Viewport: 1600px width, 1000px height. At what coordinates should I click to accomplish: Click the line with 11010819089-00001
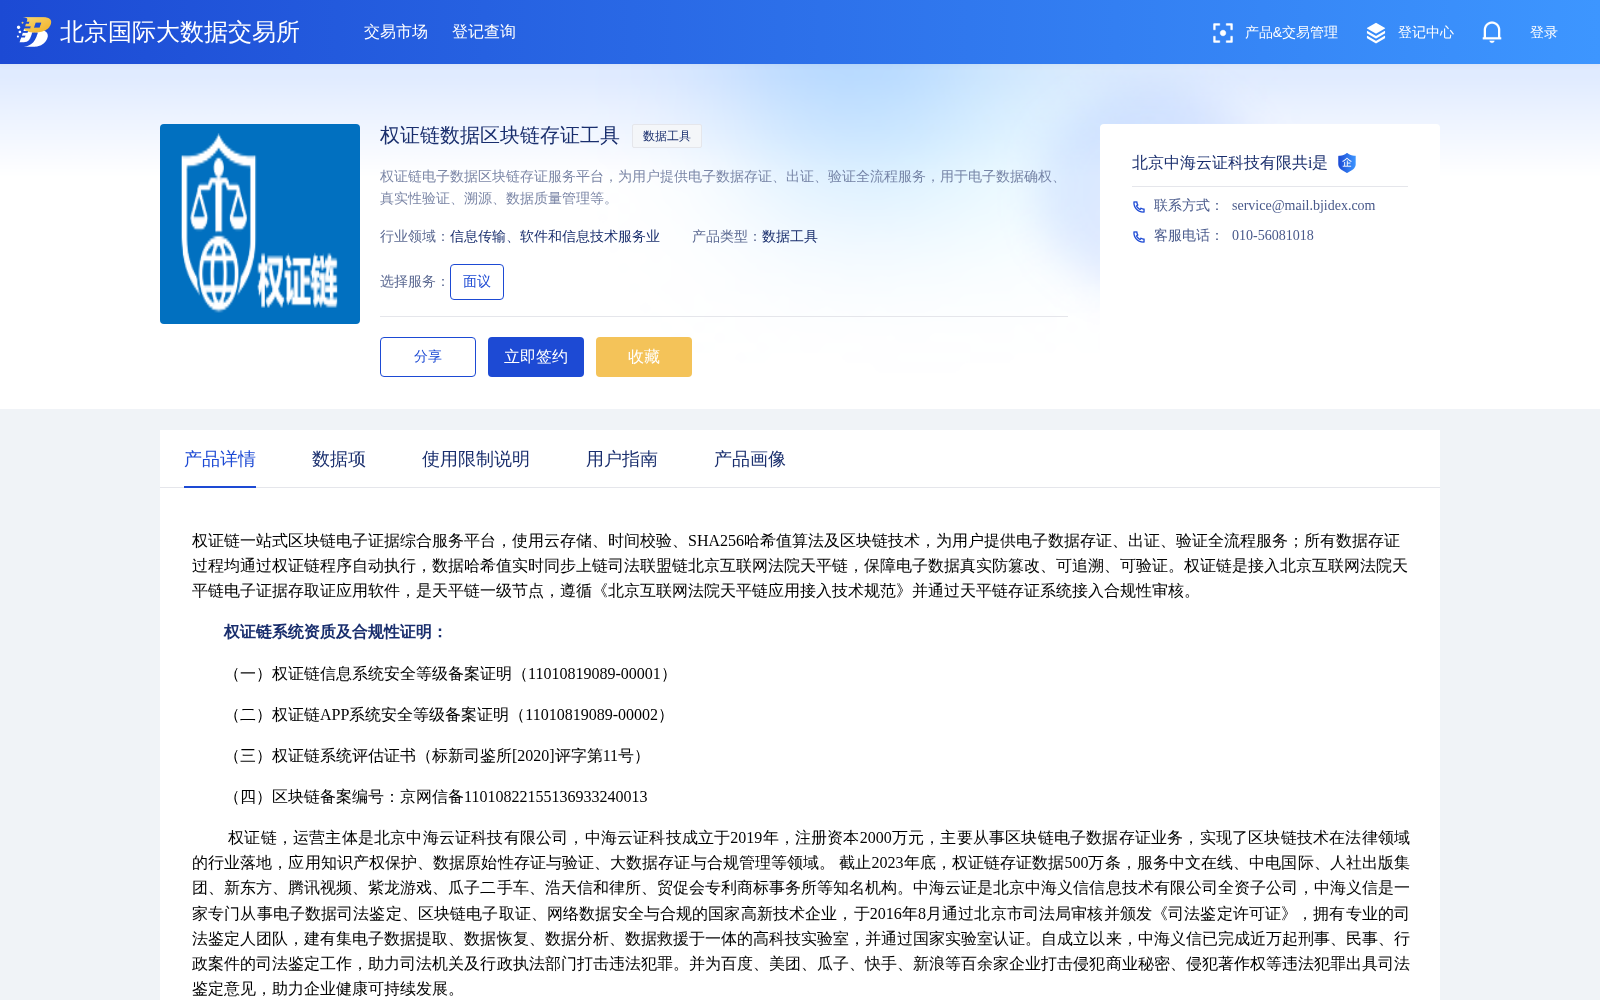(x=450, y=674)
